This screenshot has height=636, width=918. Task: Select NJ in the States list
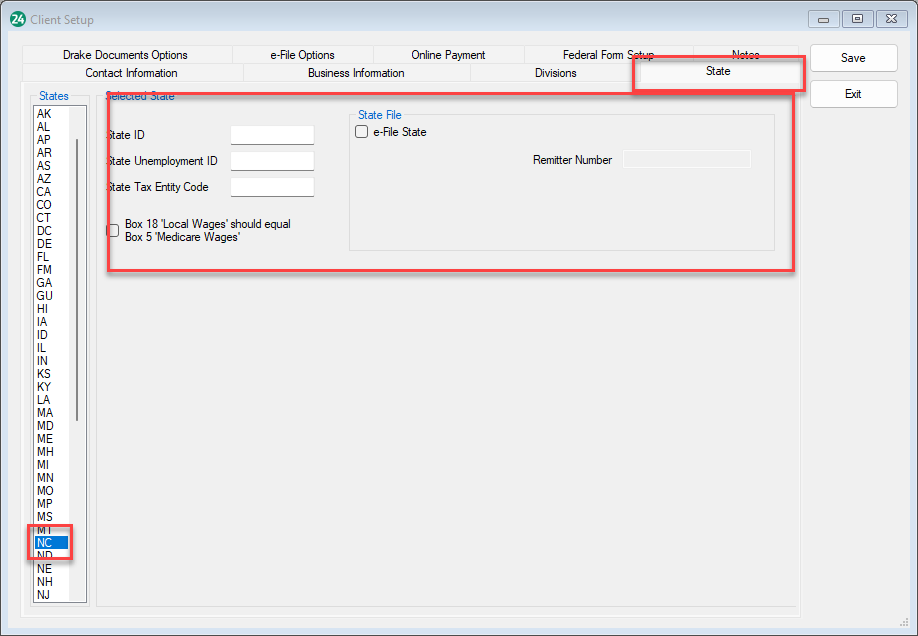coord(45,595)
